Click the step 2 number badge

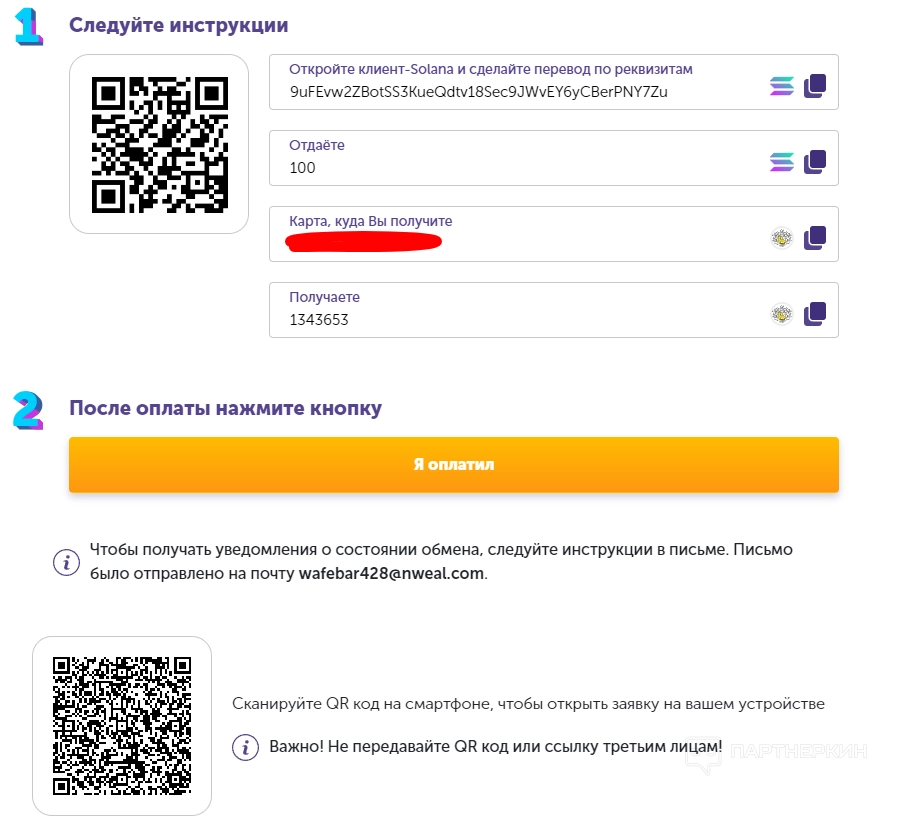(28, 410)
